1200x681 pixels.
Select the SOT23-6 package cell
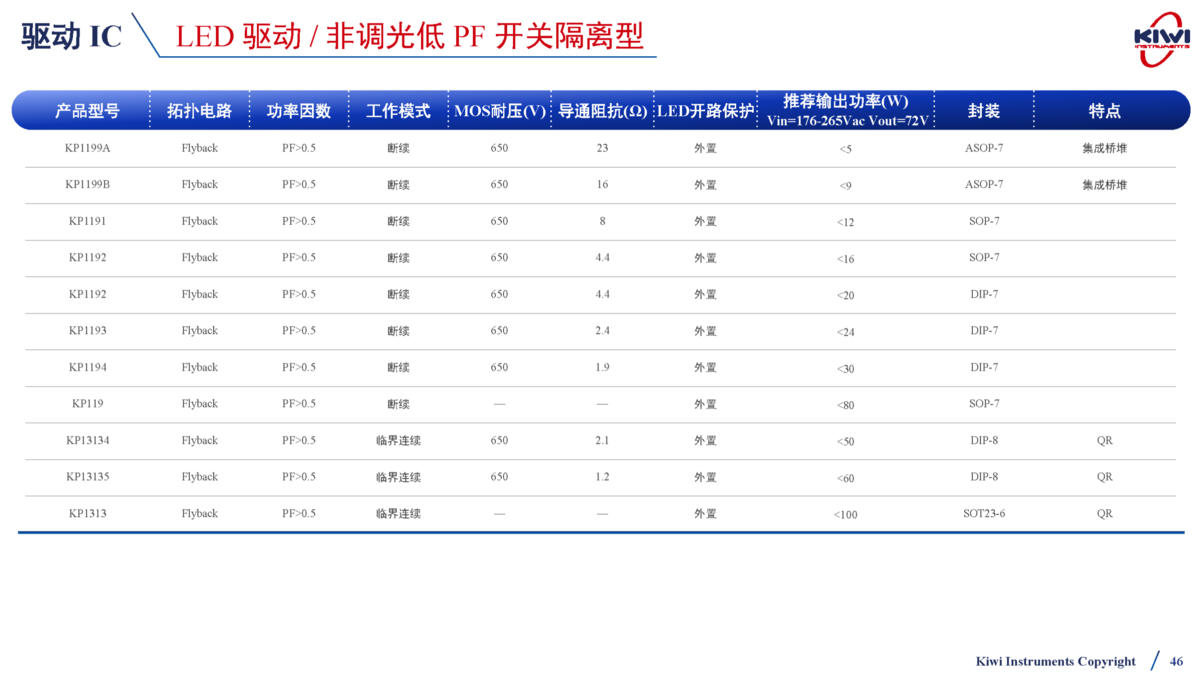(983, 514)
